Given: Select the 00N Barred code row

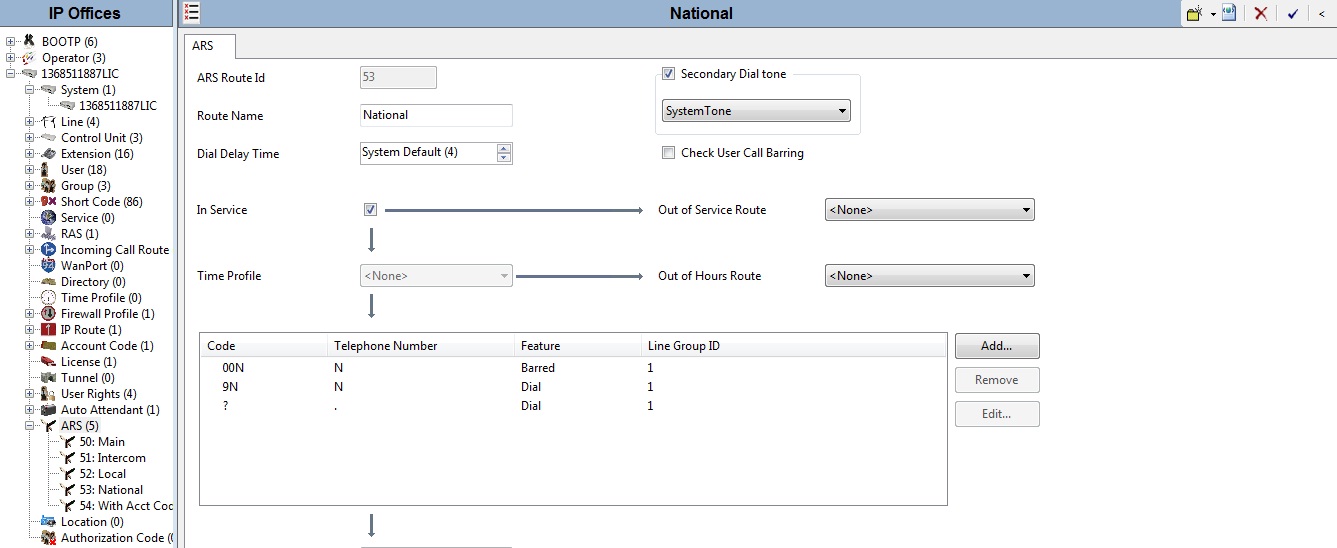Looking at the screenshot, I should coord(573,368).
